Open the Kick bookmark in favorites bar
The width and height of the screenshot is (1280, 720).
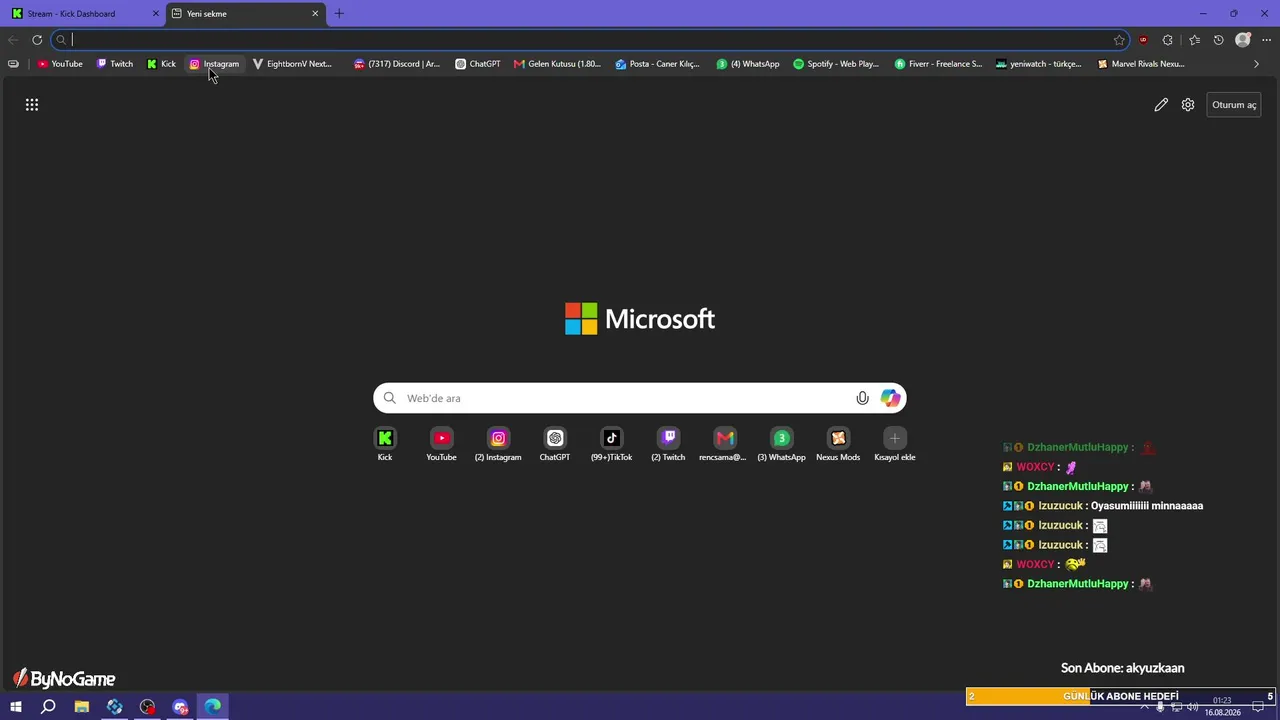161,64
